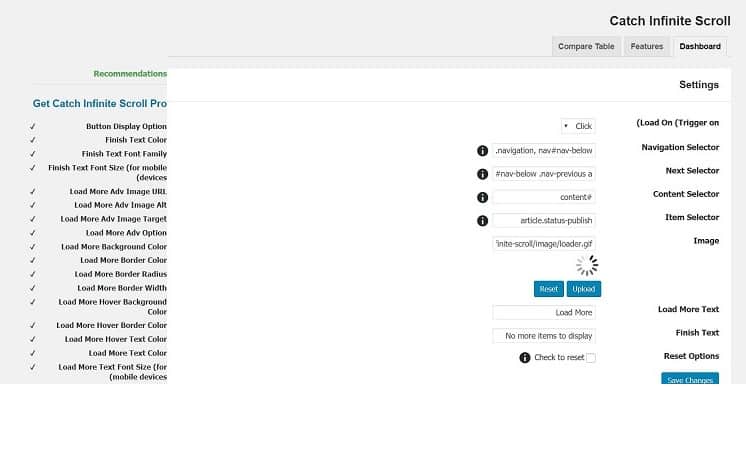Click Load More Border Color text
Viewport: 746px width, 450px height.
click(x=123, y=261)
